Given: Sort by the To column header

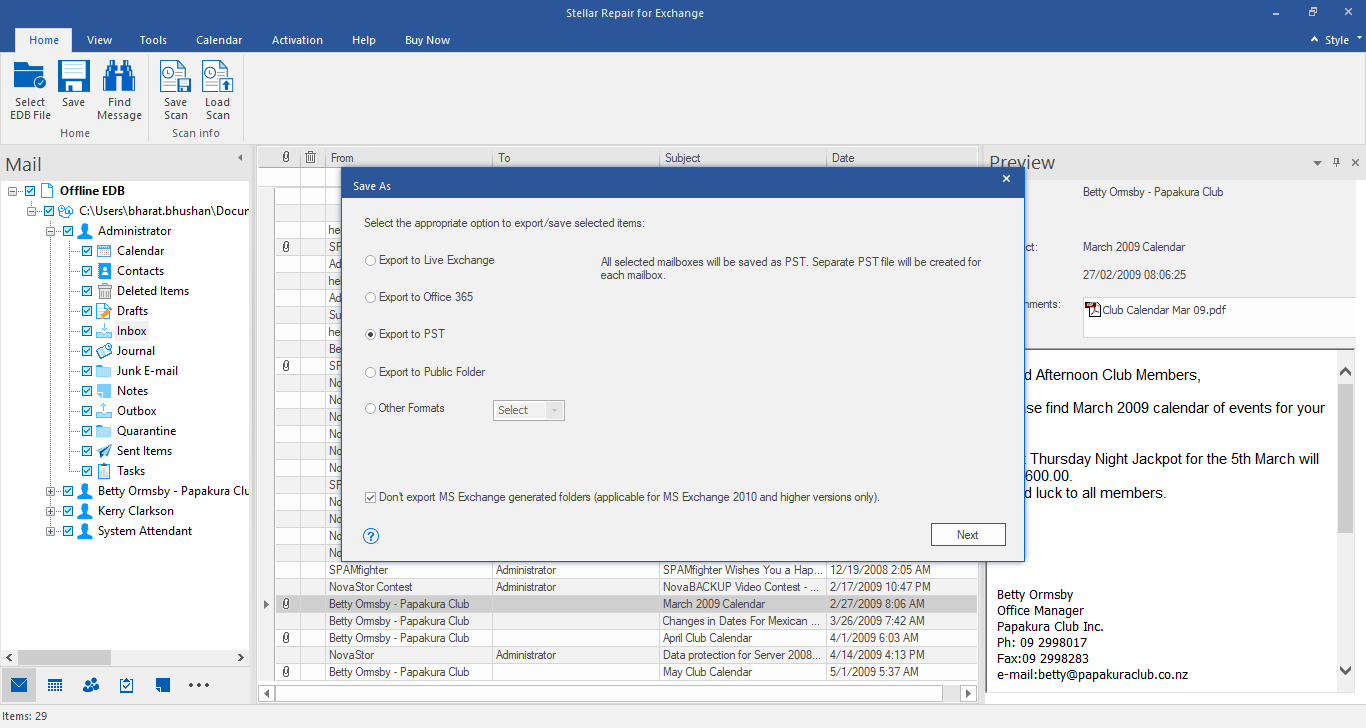Looking at the screenshot, I should [x=576, y=158].
